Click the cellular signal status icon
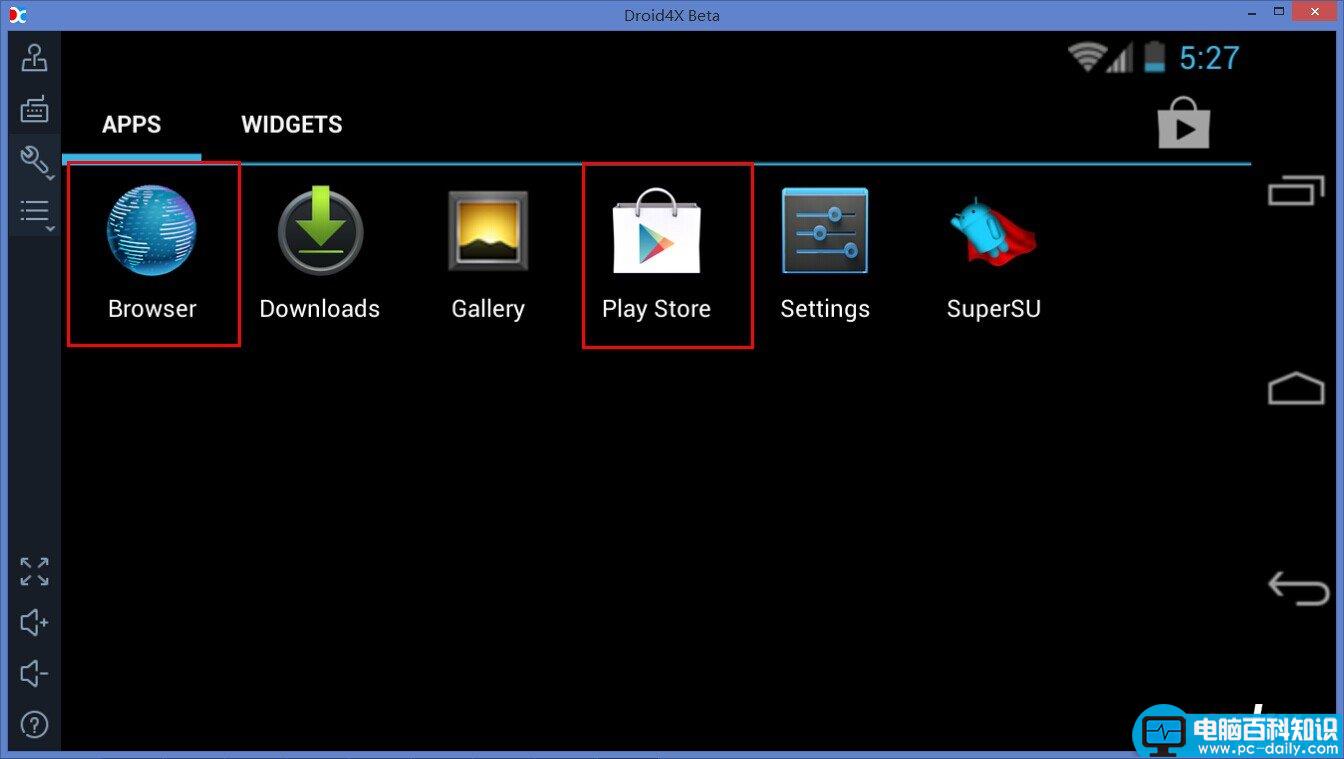 coord(1119,58)
